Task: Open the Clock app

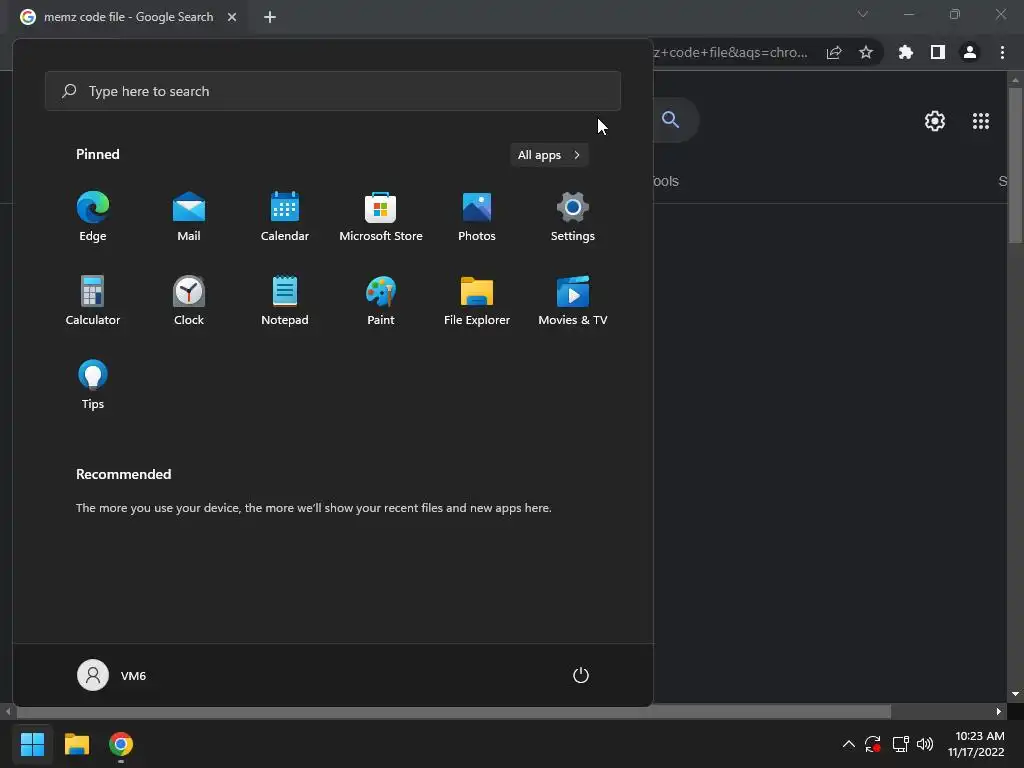Action: click(189, 300)
